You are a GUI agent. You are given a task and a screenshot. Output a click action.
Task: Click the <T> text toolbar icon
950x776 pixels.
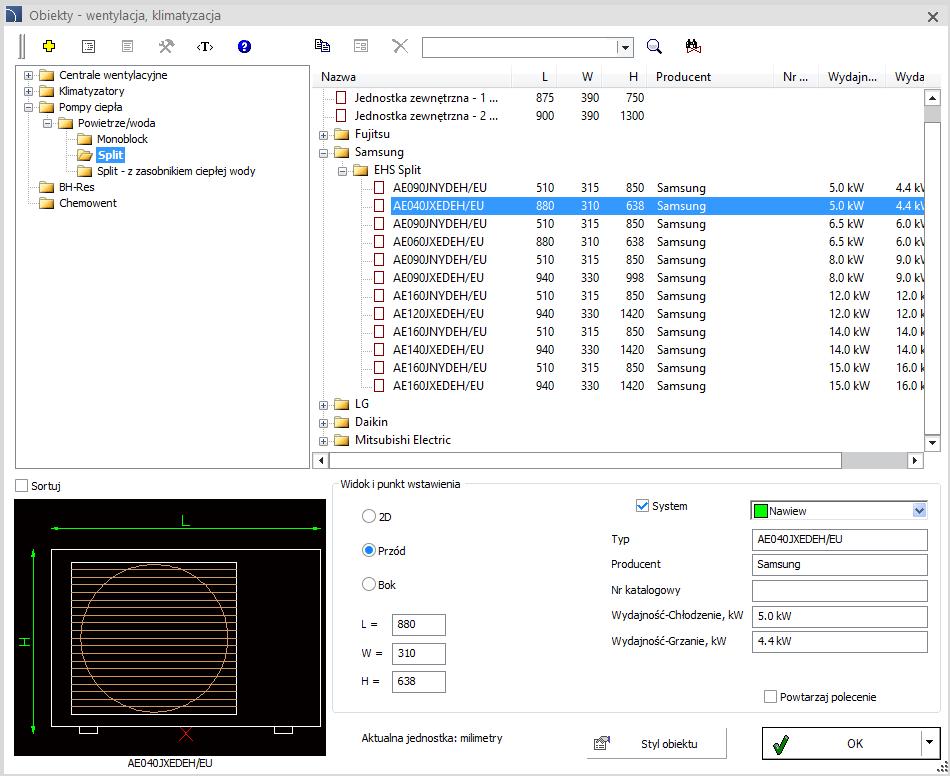[x=205, y=46]
